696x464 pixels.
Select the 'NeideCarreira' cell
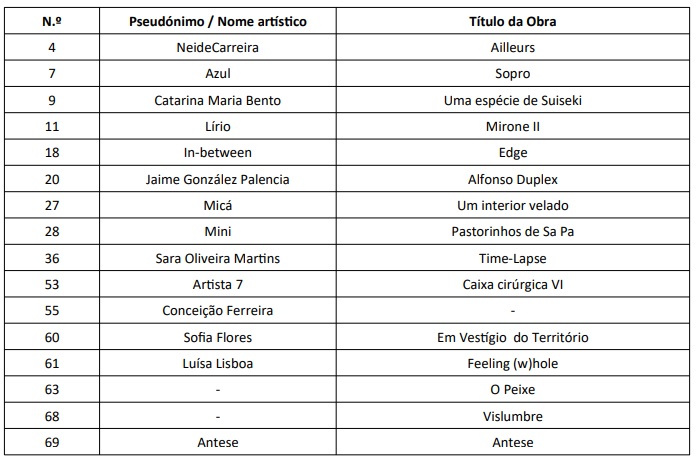point(217,47)
